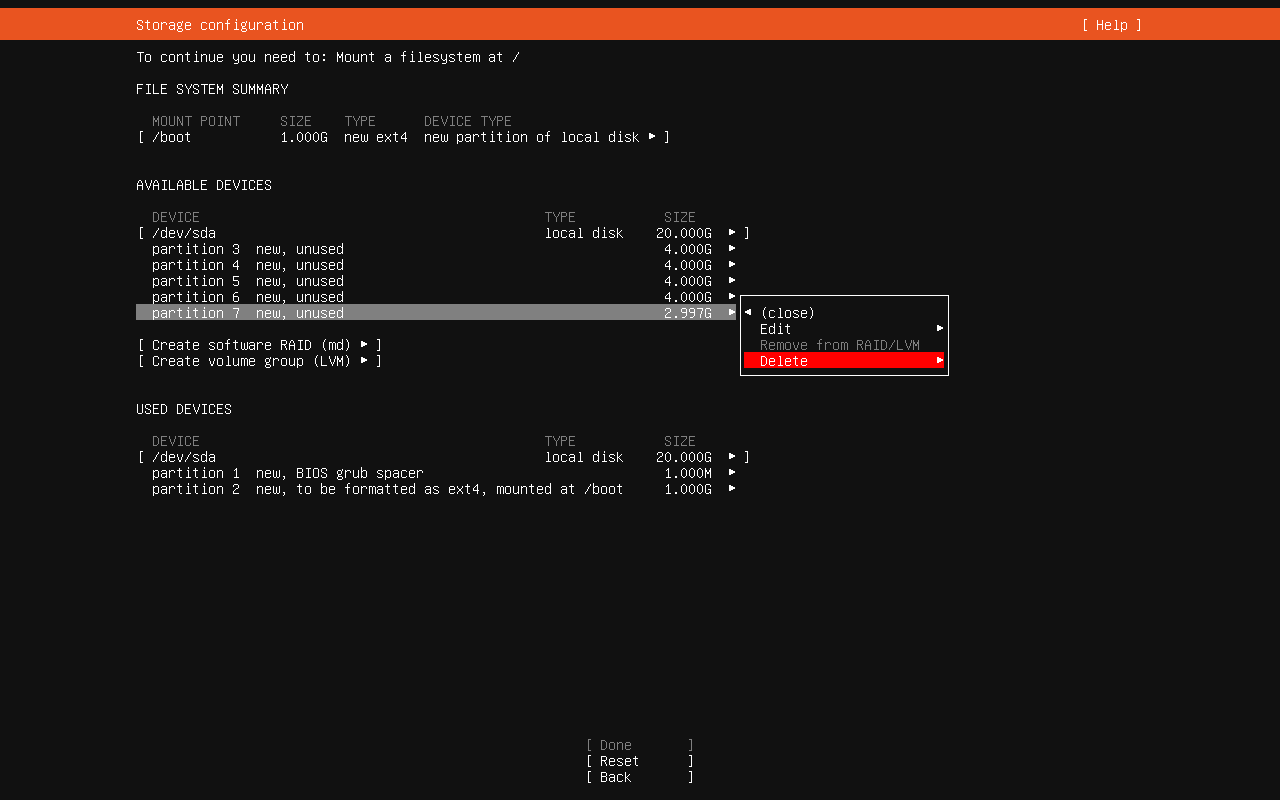Image resolution: width=1280 pixels, height=800 pixels.
Task: Click arrow next to partition 6 row
Action: 732,297
